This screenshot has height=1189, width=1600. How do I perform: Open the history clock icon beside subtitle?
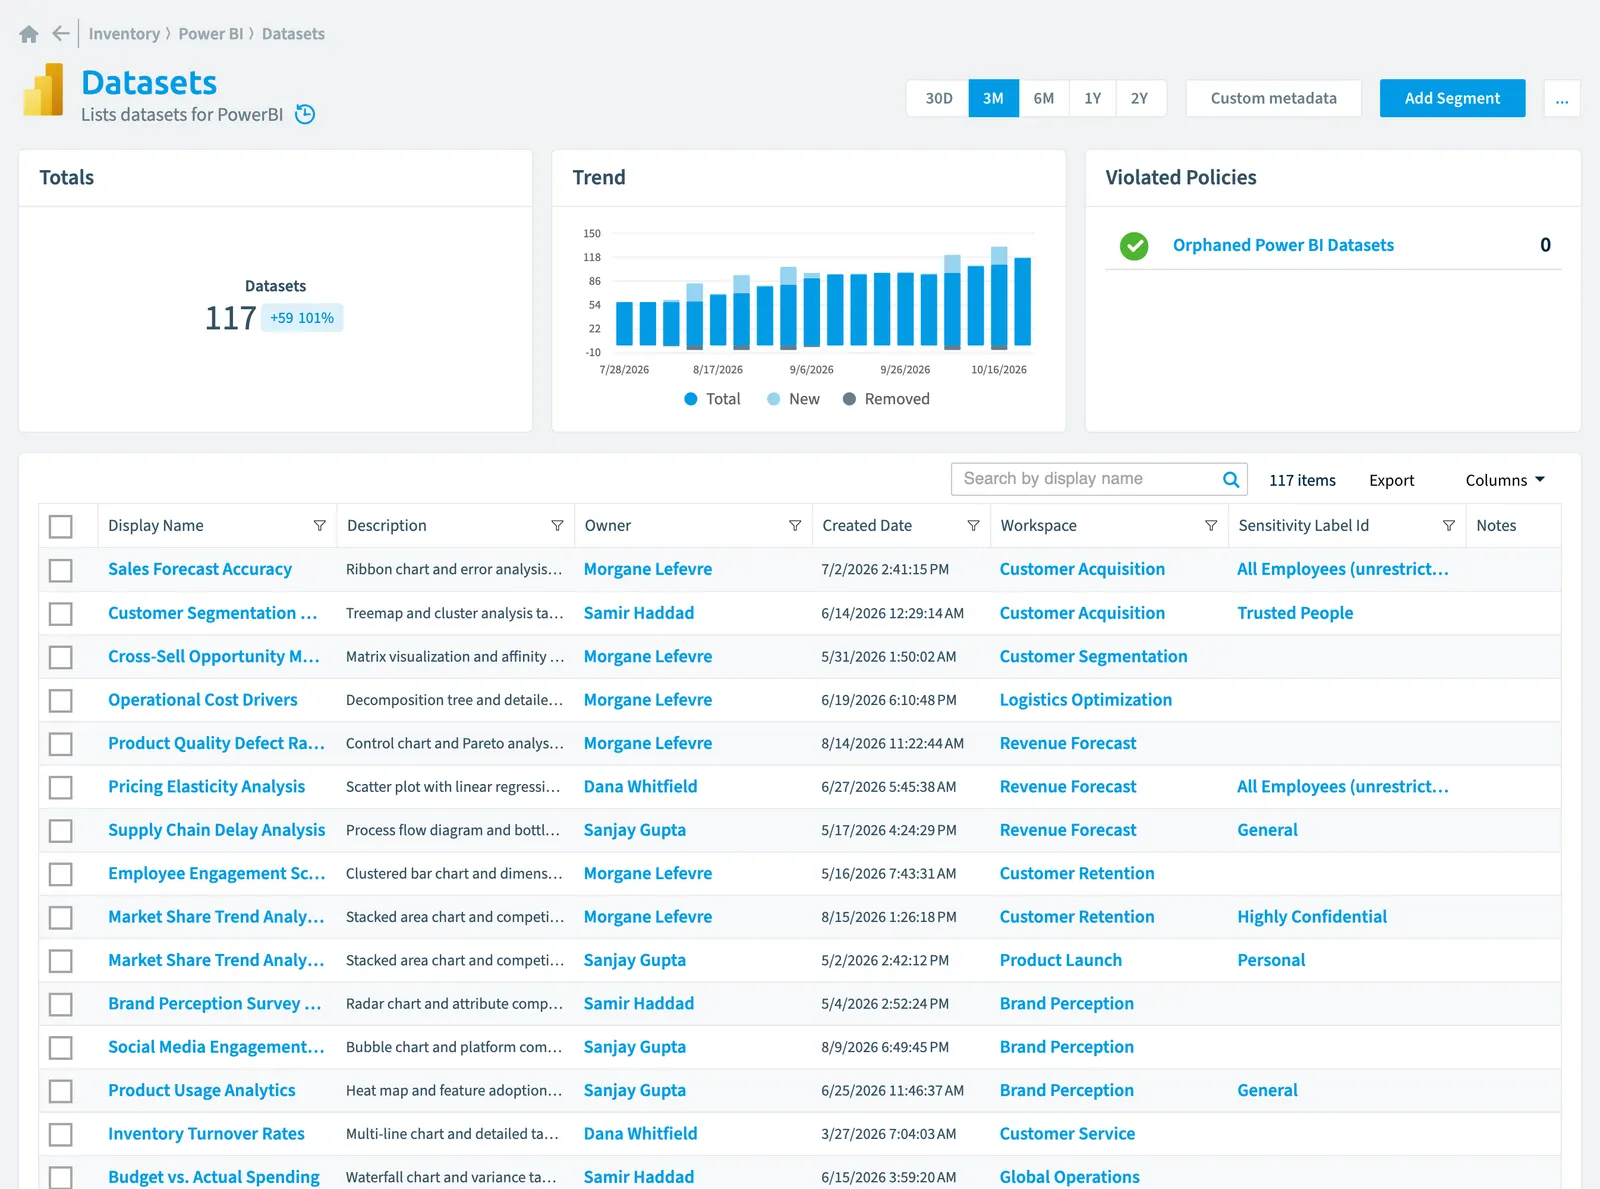tap(306, 114)
